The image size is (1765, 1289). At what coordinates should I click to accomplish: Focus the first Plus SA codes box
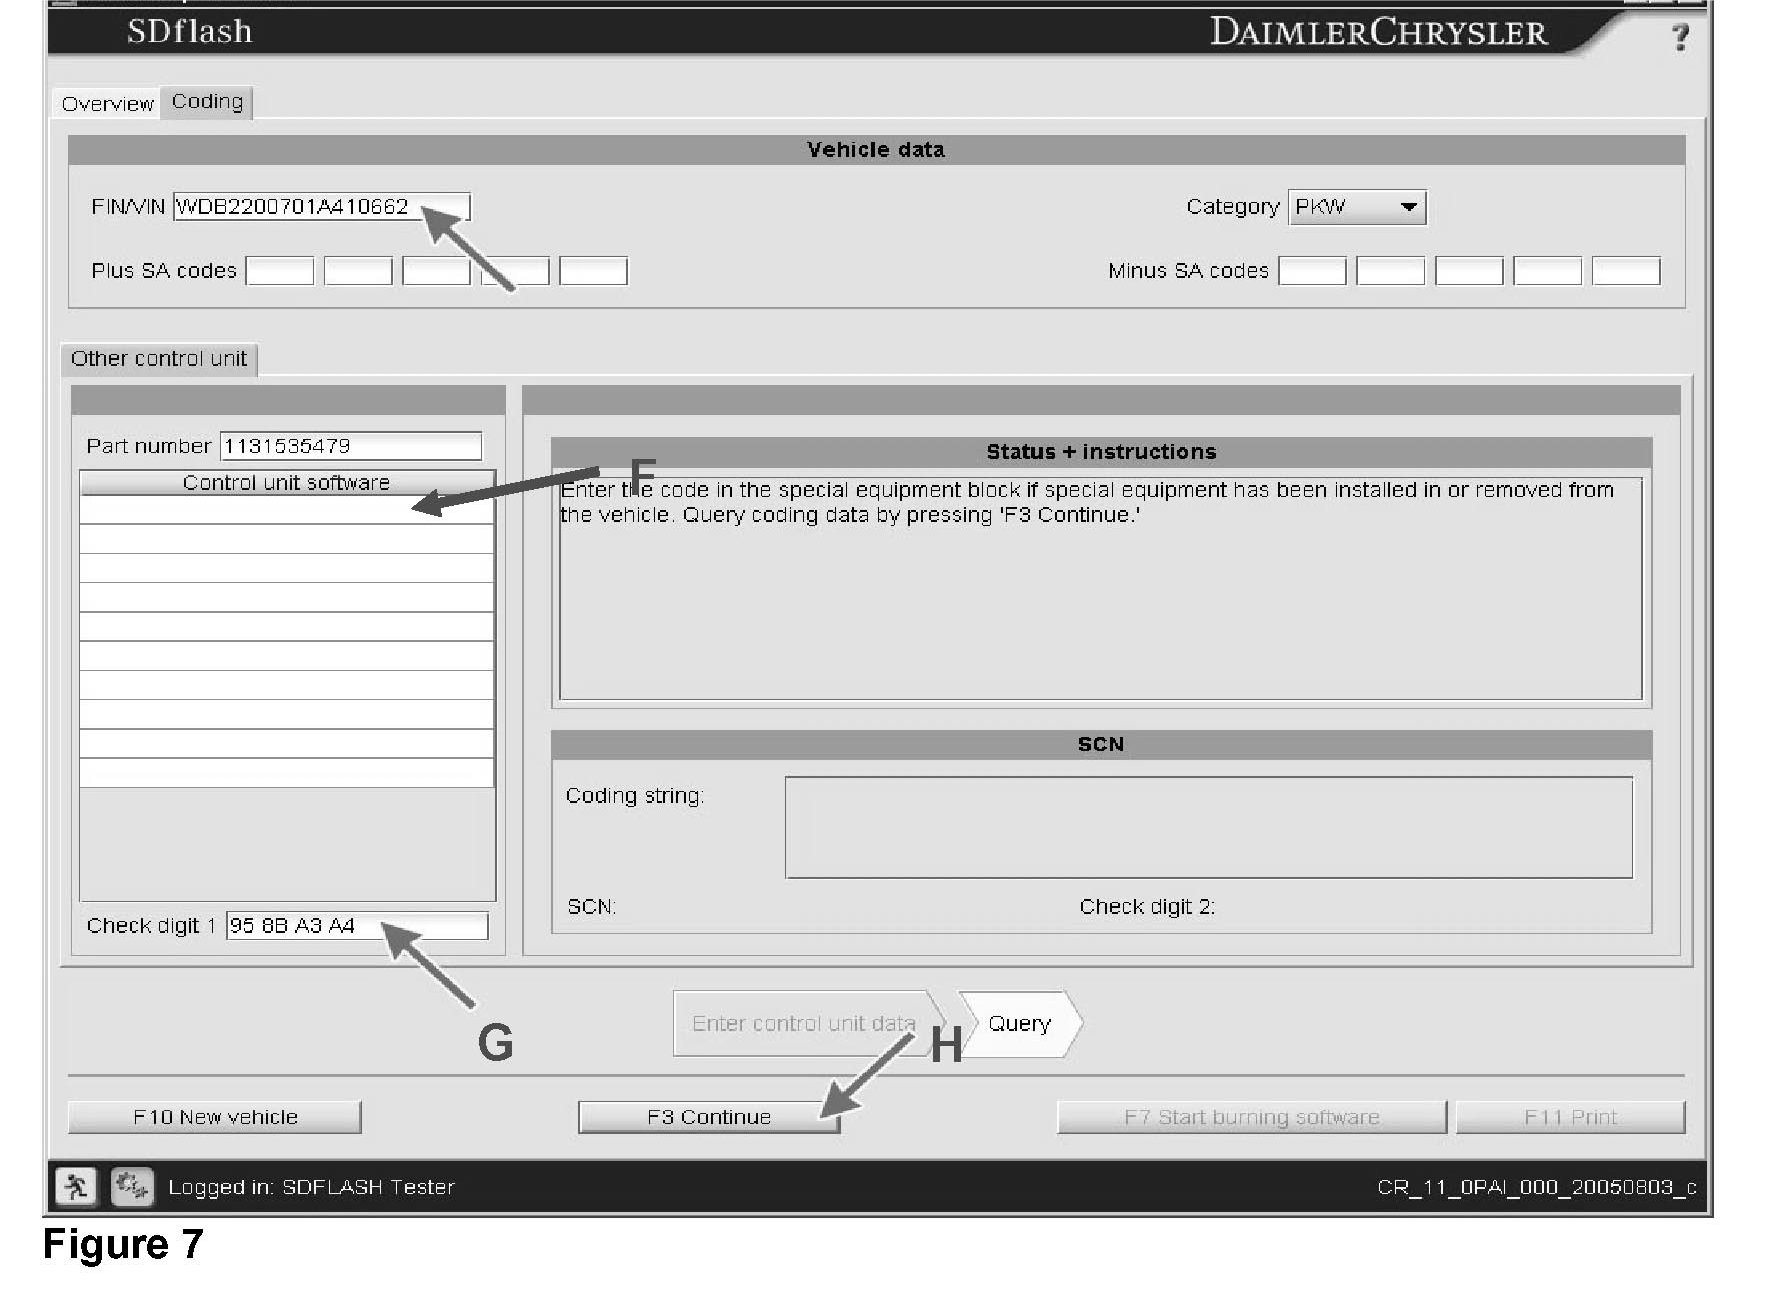(x=280, y=271)
